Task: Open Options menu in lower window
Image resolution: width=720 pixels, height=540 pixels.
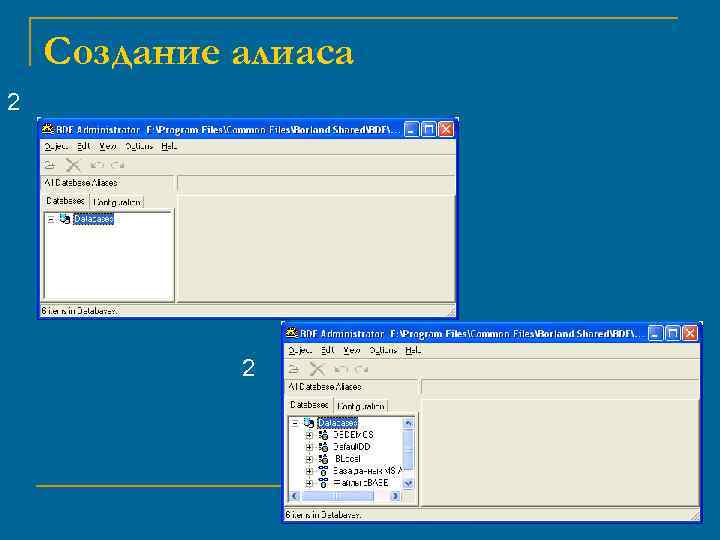Action: [x=383, y=350]
